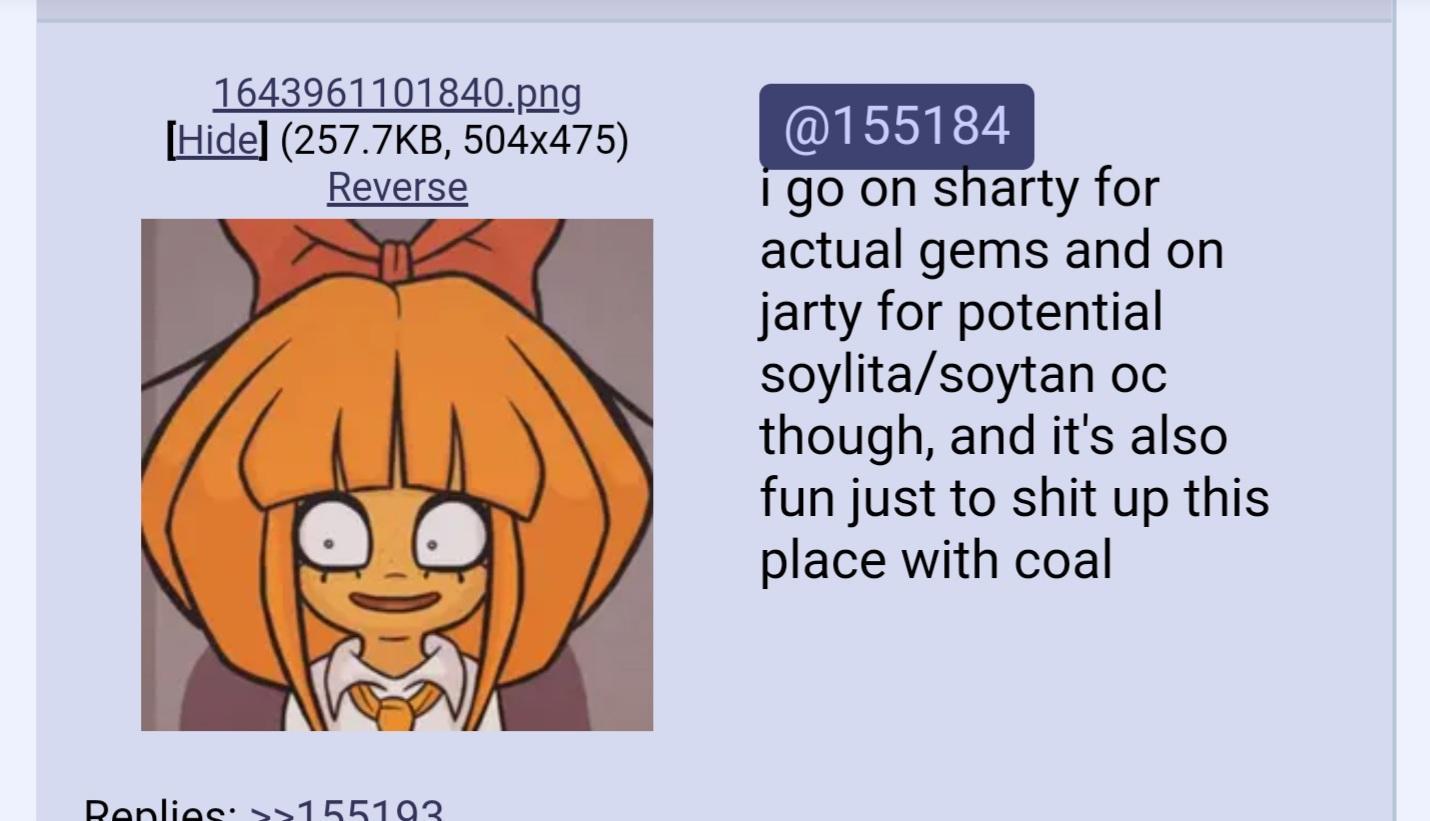Select the post text starting 'i go on sharty'
The image size is (1430, 821).
coord(1014,374)
